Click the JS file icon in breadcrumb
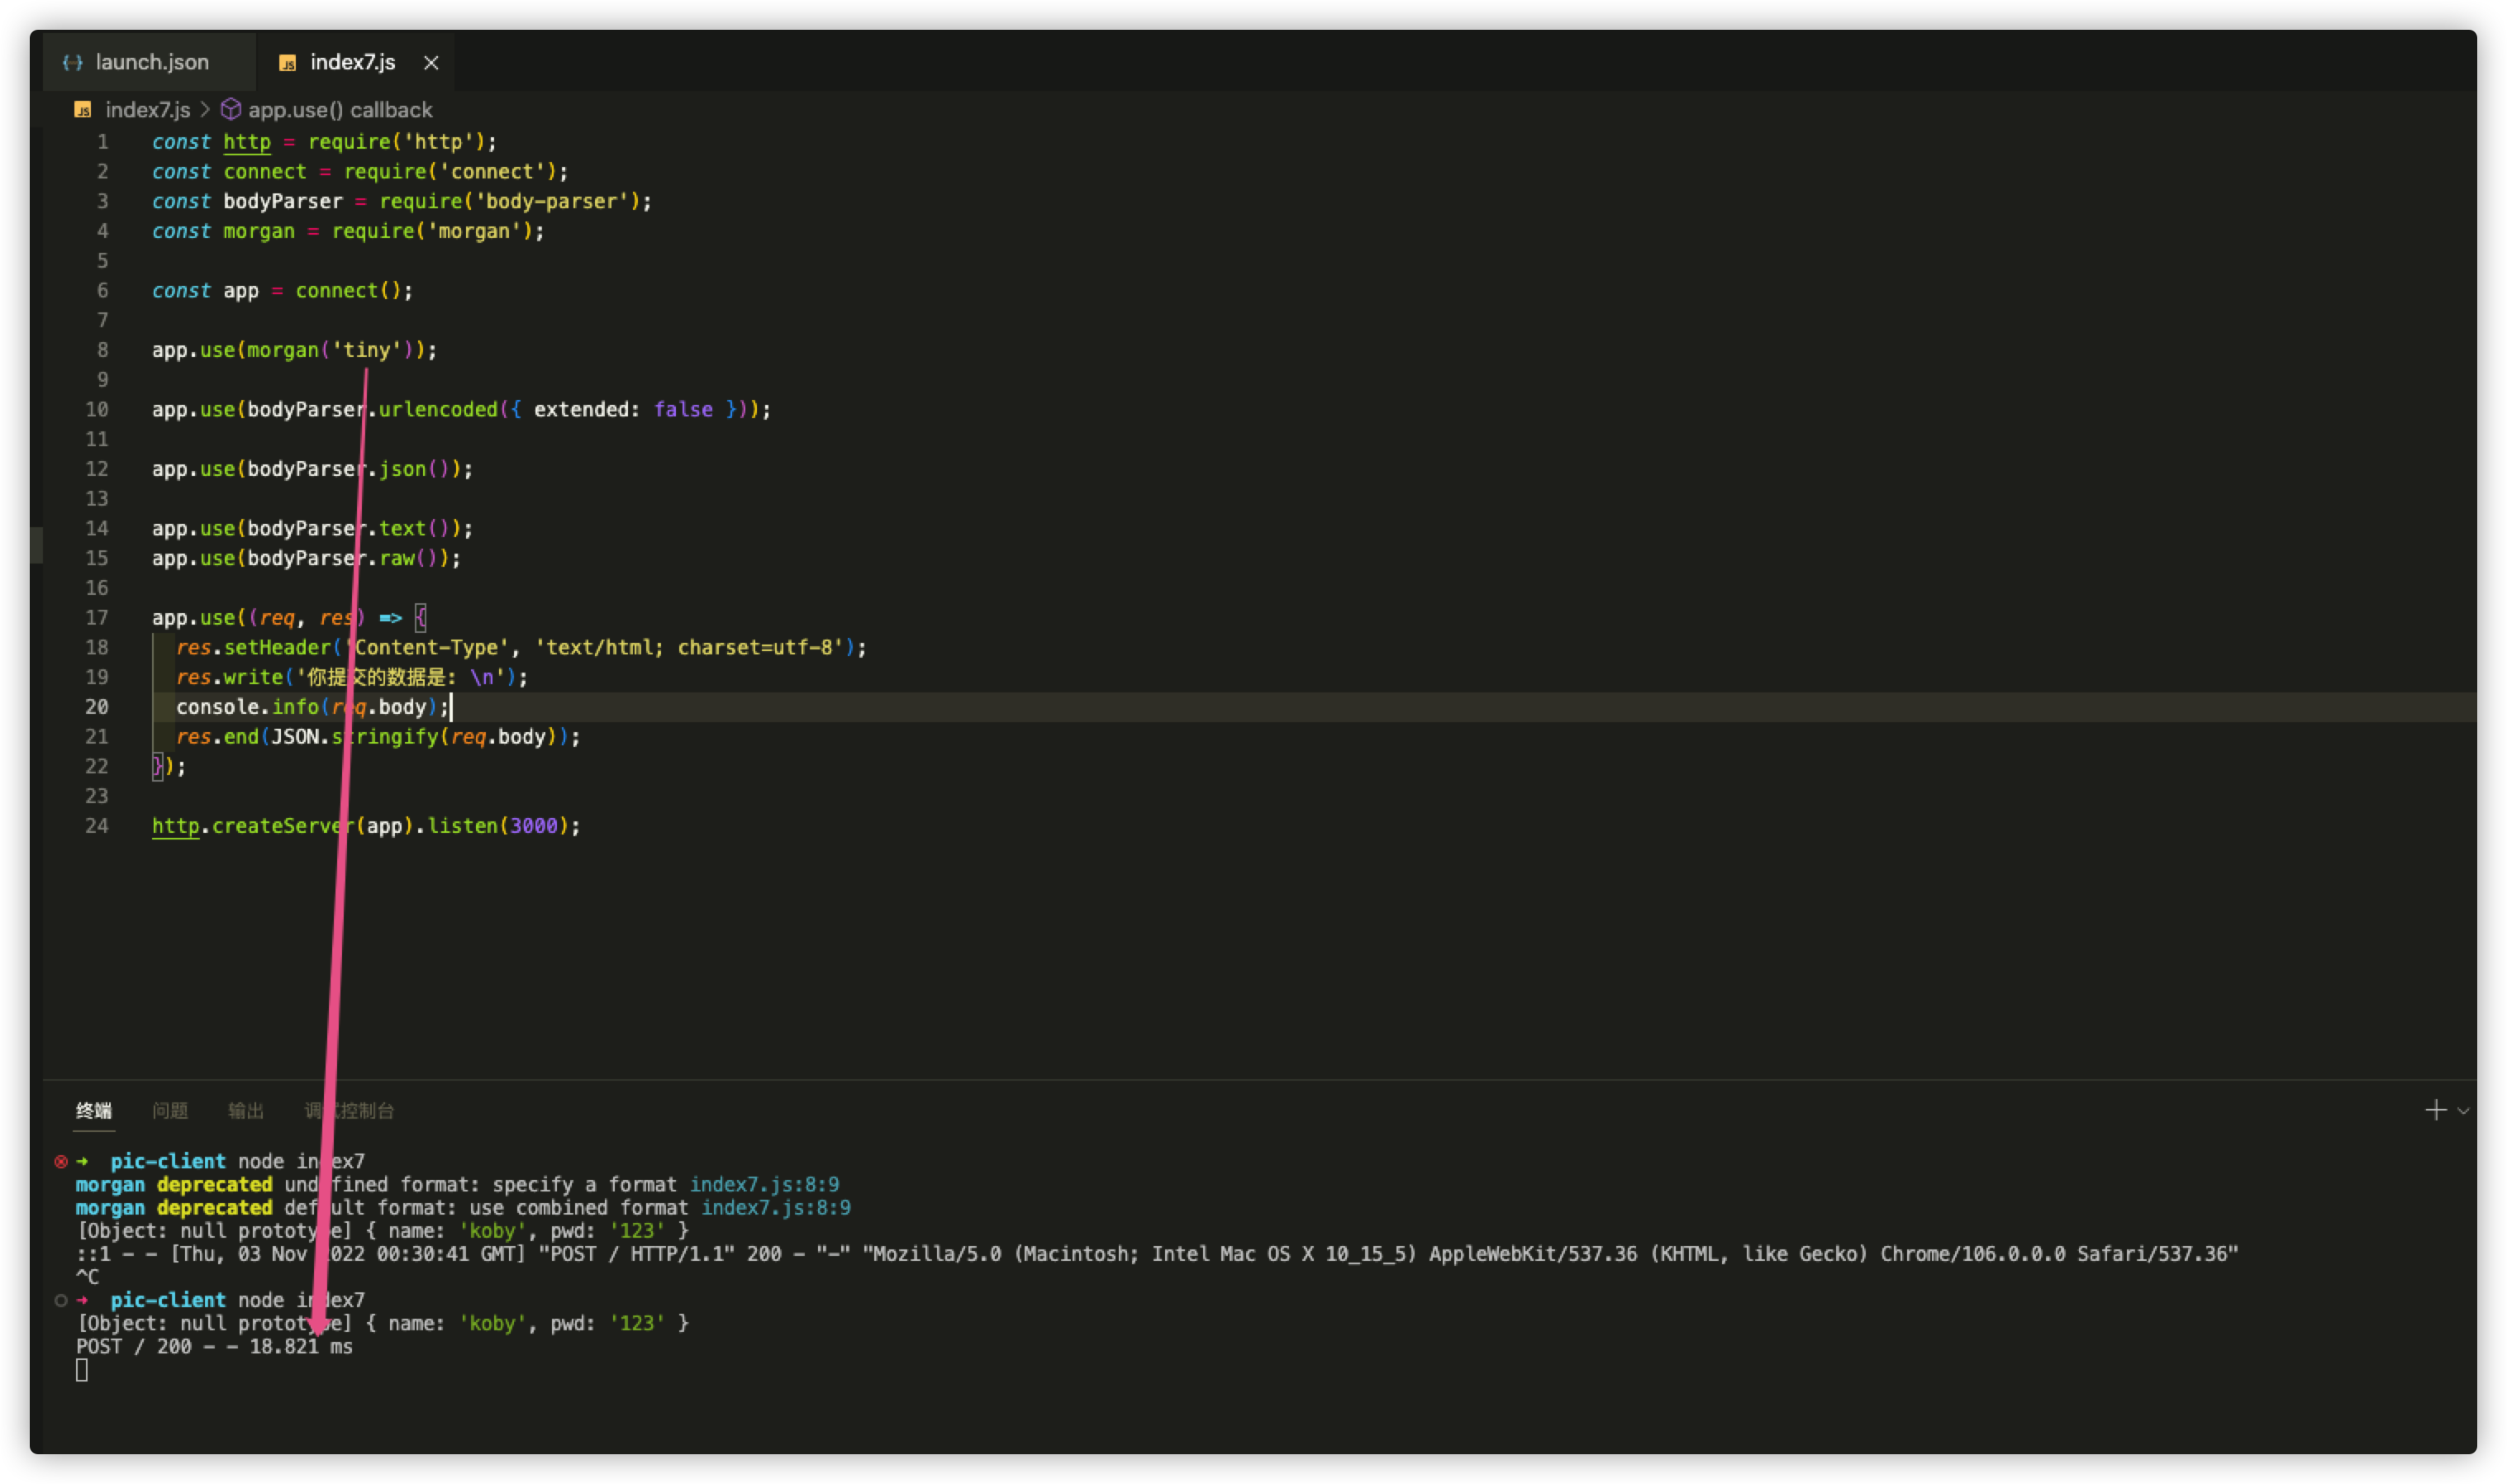This screenshot has height=1484, width=2507. pos(83,110)
